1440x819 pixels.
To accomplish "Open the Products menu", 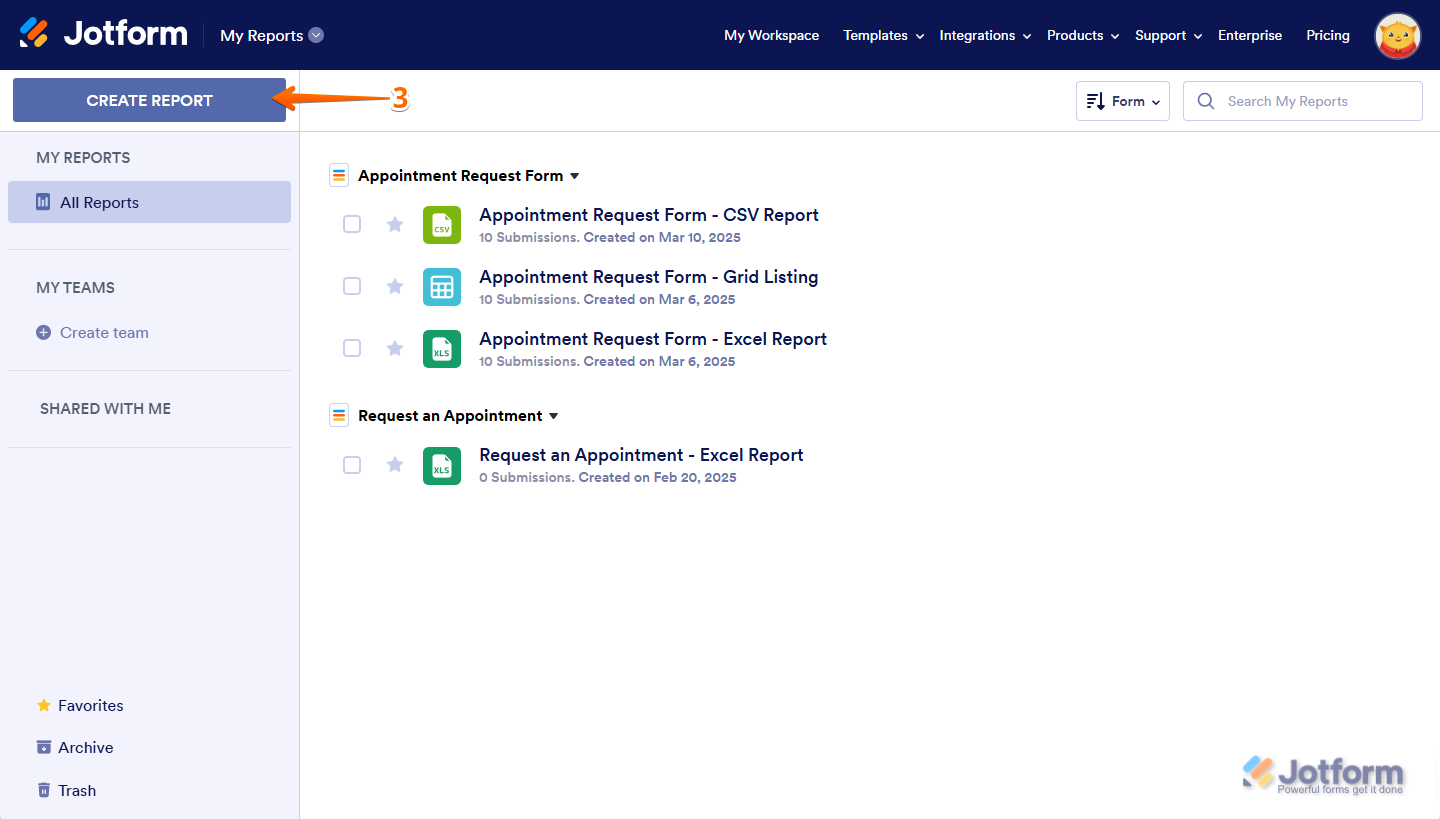I will click(x=1074, y=35).
